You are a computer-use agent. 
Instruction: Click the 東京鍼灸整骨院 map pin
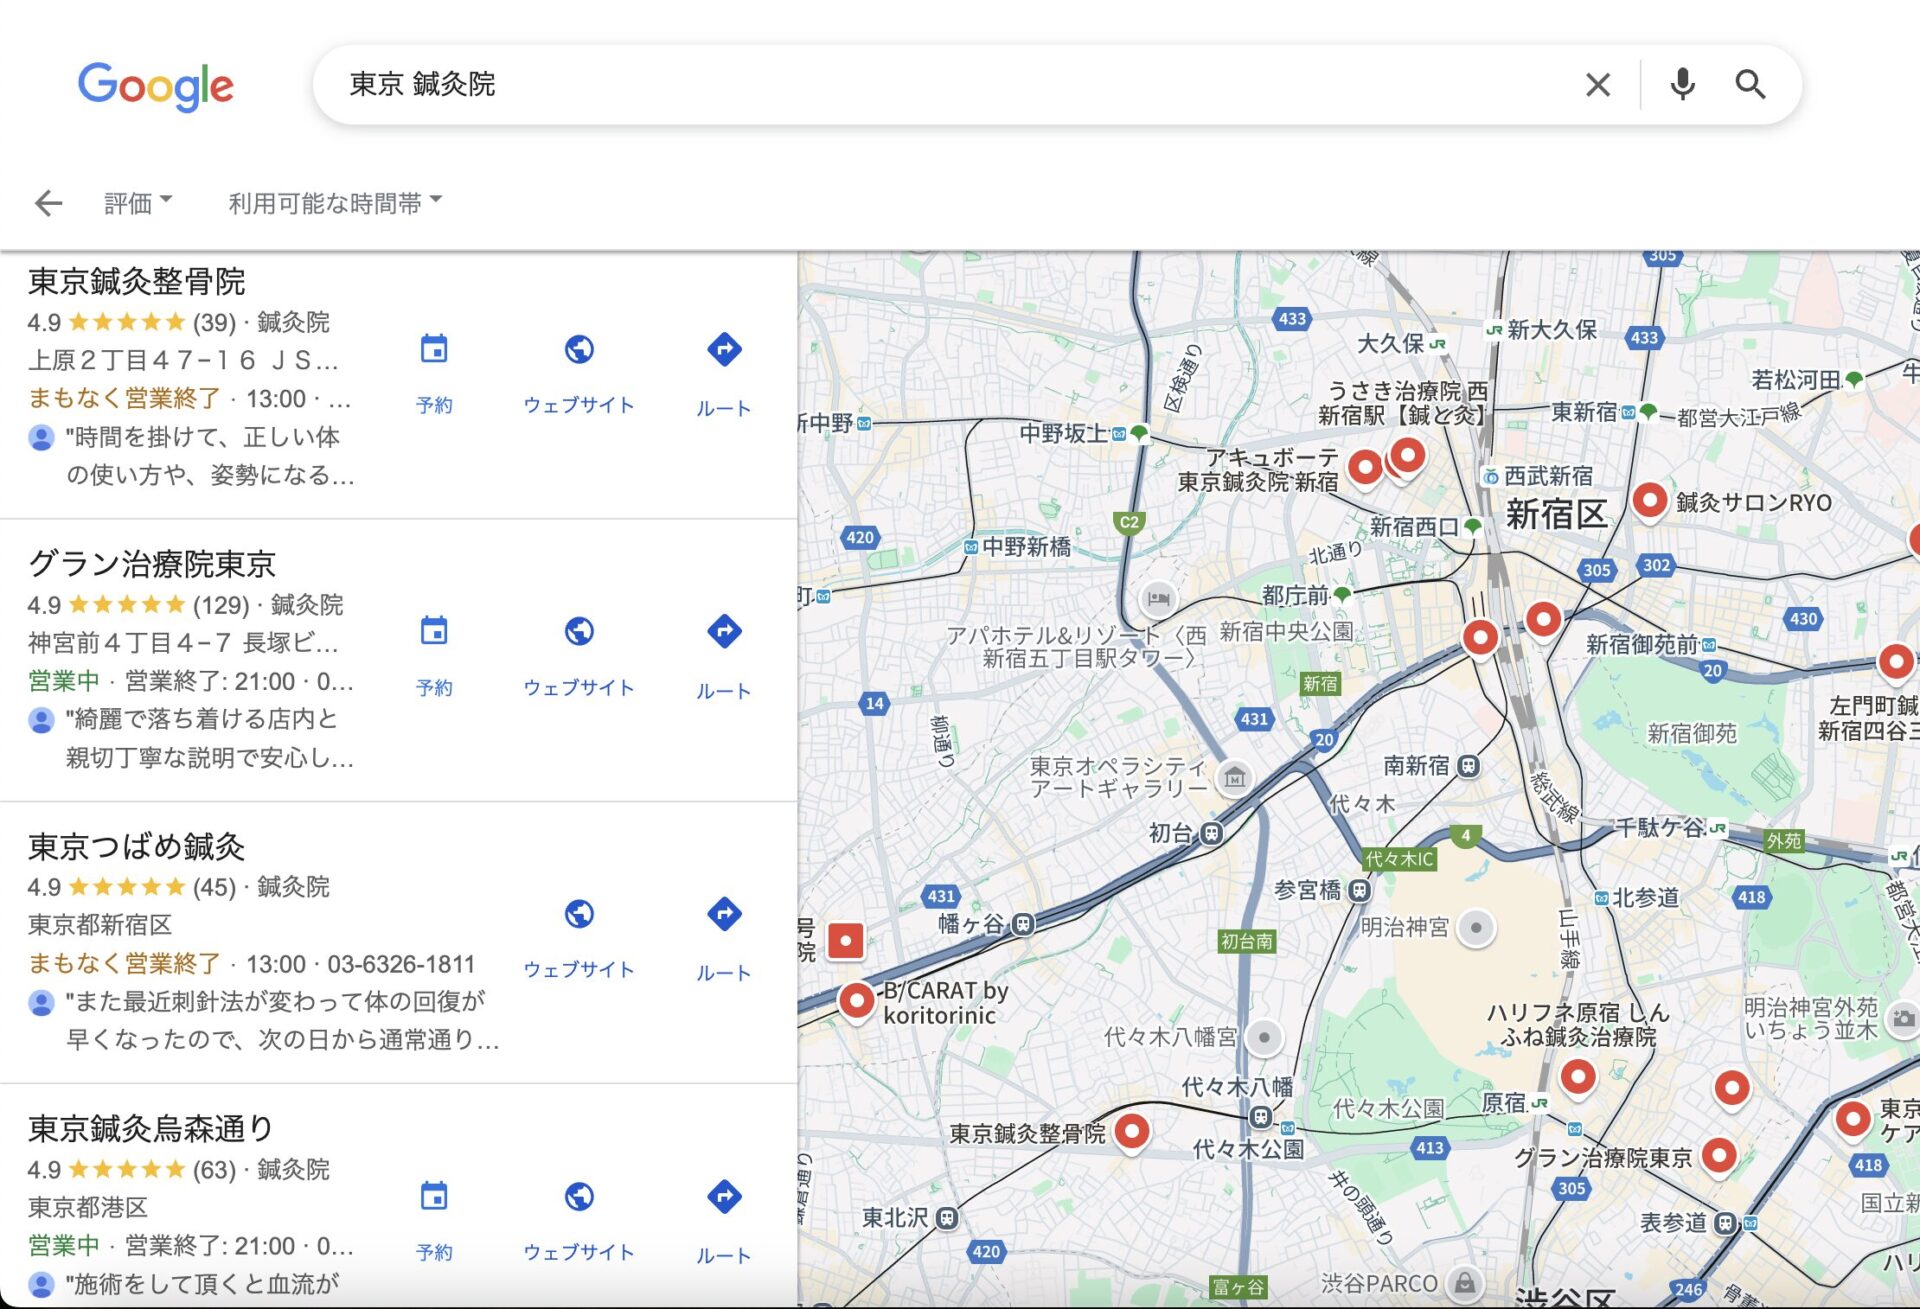coord(1132,1133)
